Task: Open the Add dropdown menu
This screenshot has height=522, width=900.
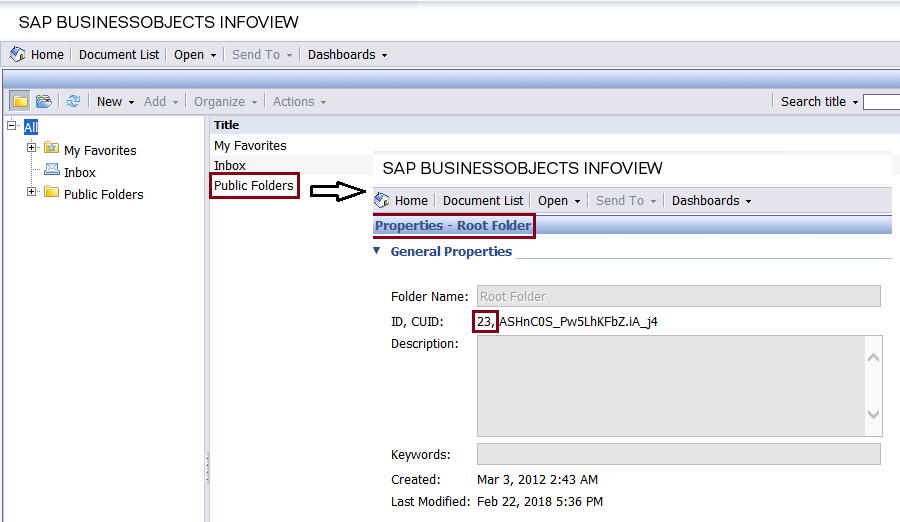Action: [161, 102]
